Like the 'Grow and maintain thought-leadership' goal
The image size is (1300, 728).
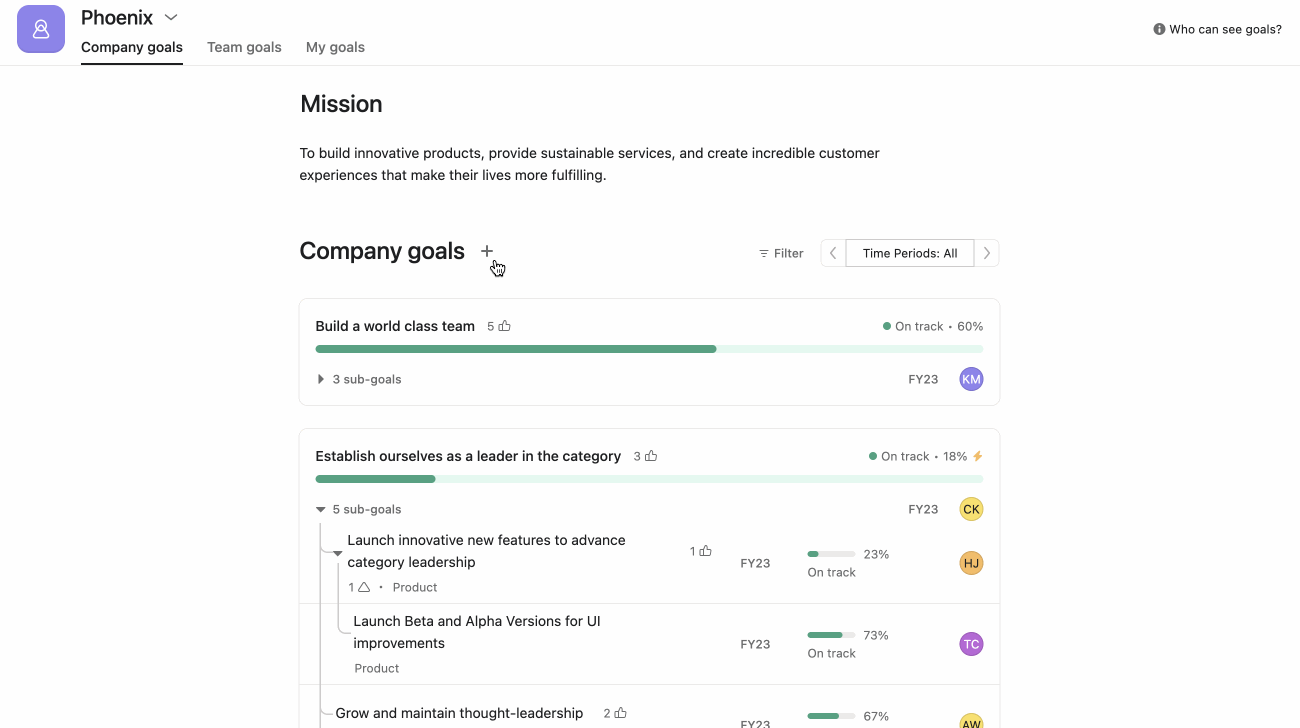pyautogui.click(x=621, y=713)
